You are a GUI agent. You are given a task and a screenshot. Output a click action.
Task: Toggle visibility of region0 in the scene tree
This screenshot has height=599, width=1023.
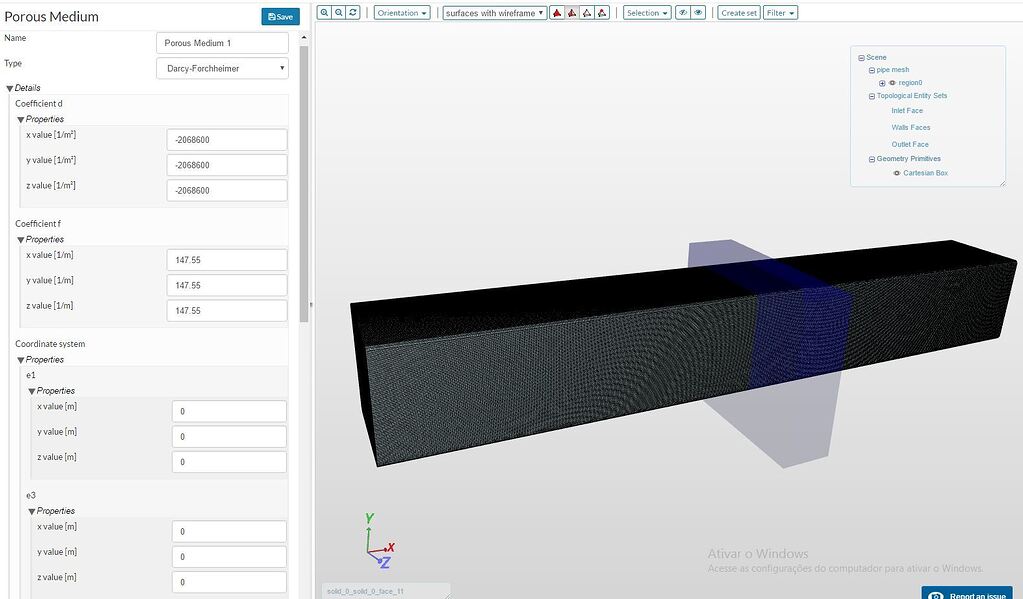tap(891, 83)
